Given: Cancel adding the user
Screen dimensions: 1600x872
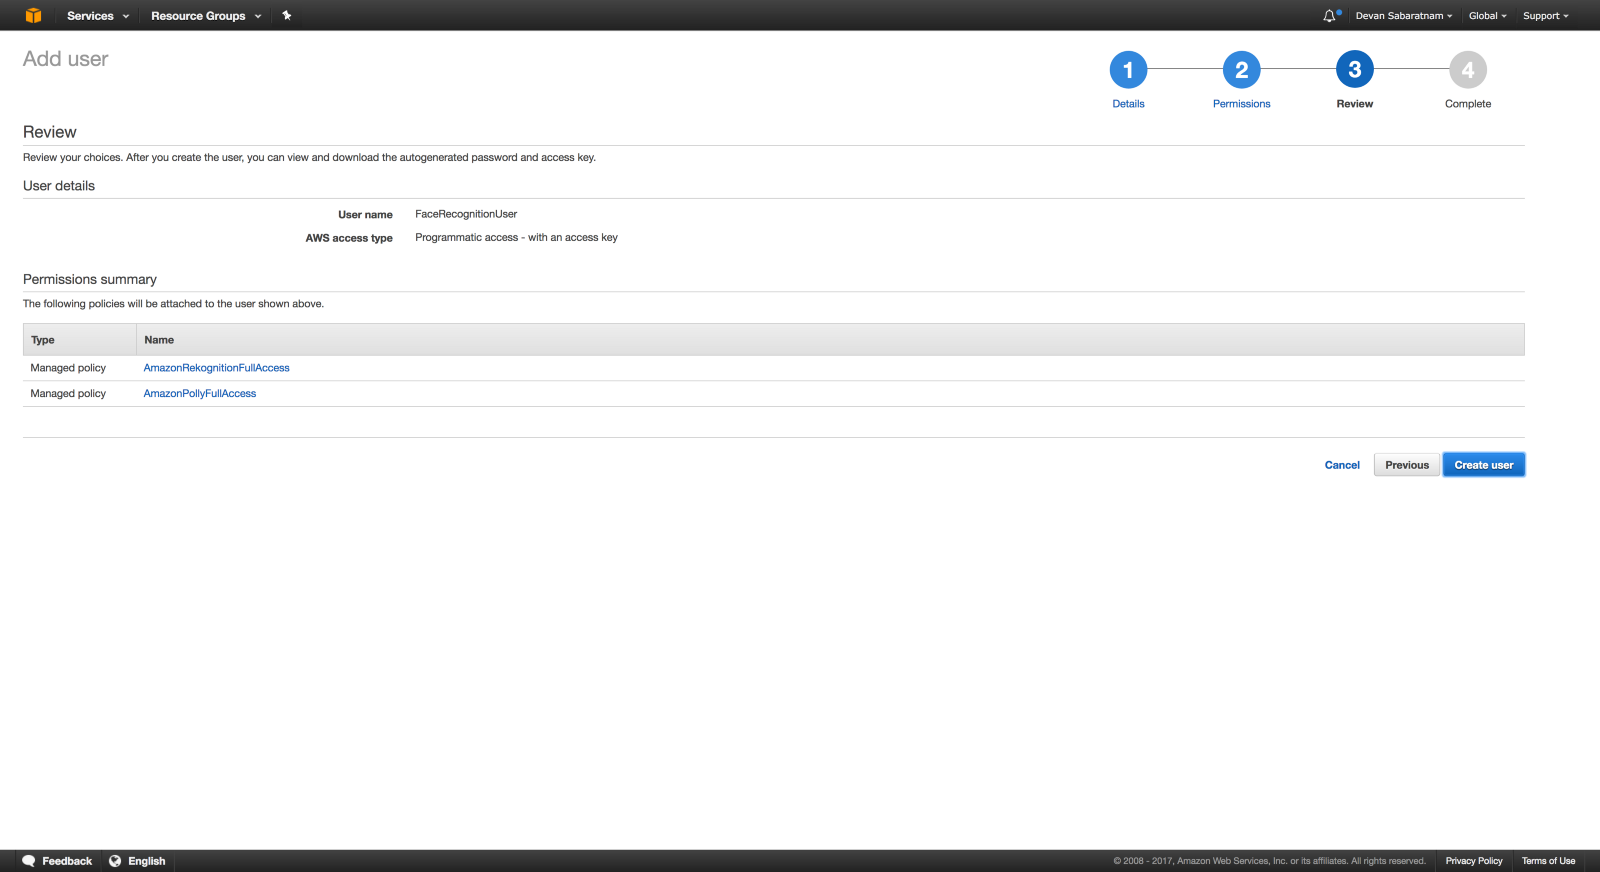Looking at the screenshot, I should pyautogui.click(x=1342, y=465).
